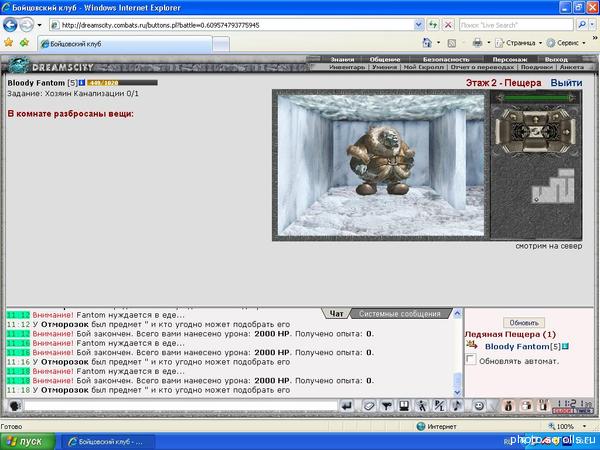Expand toolbar overflow chevron

(x=595, y=38)
